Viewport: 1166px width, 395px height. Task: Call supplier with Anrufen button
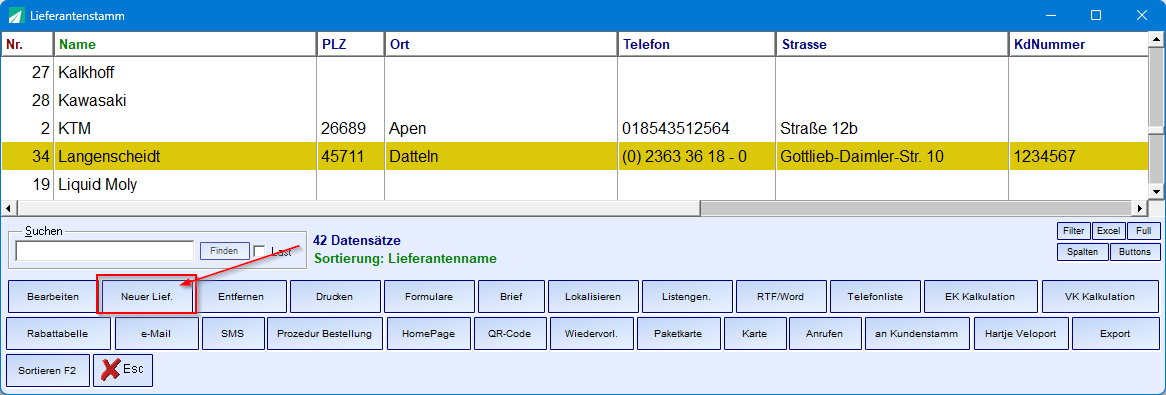click(825, 333)
